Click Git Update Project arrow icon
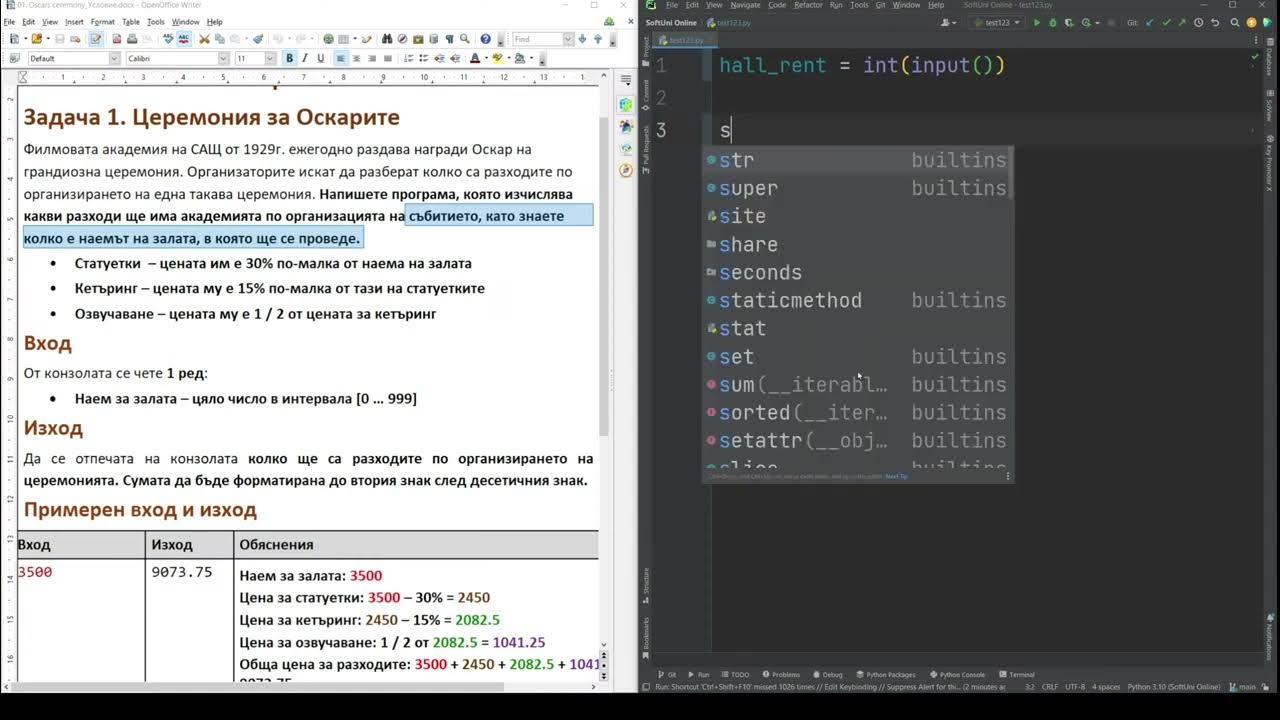 pos(1150,22)
